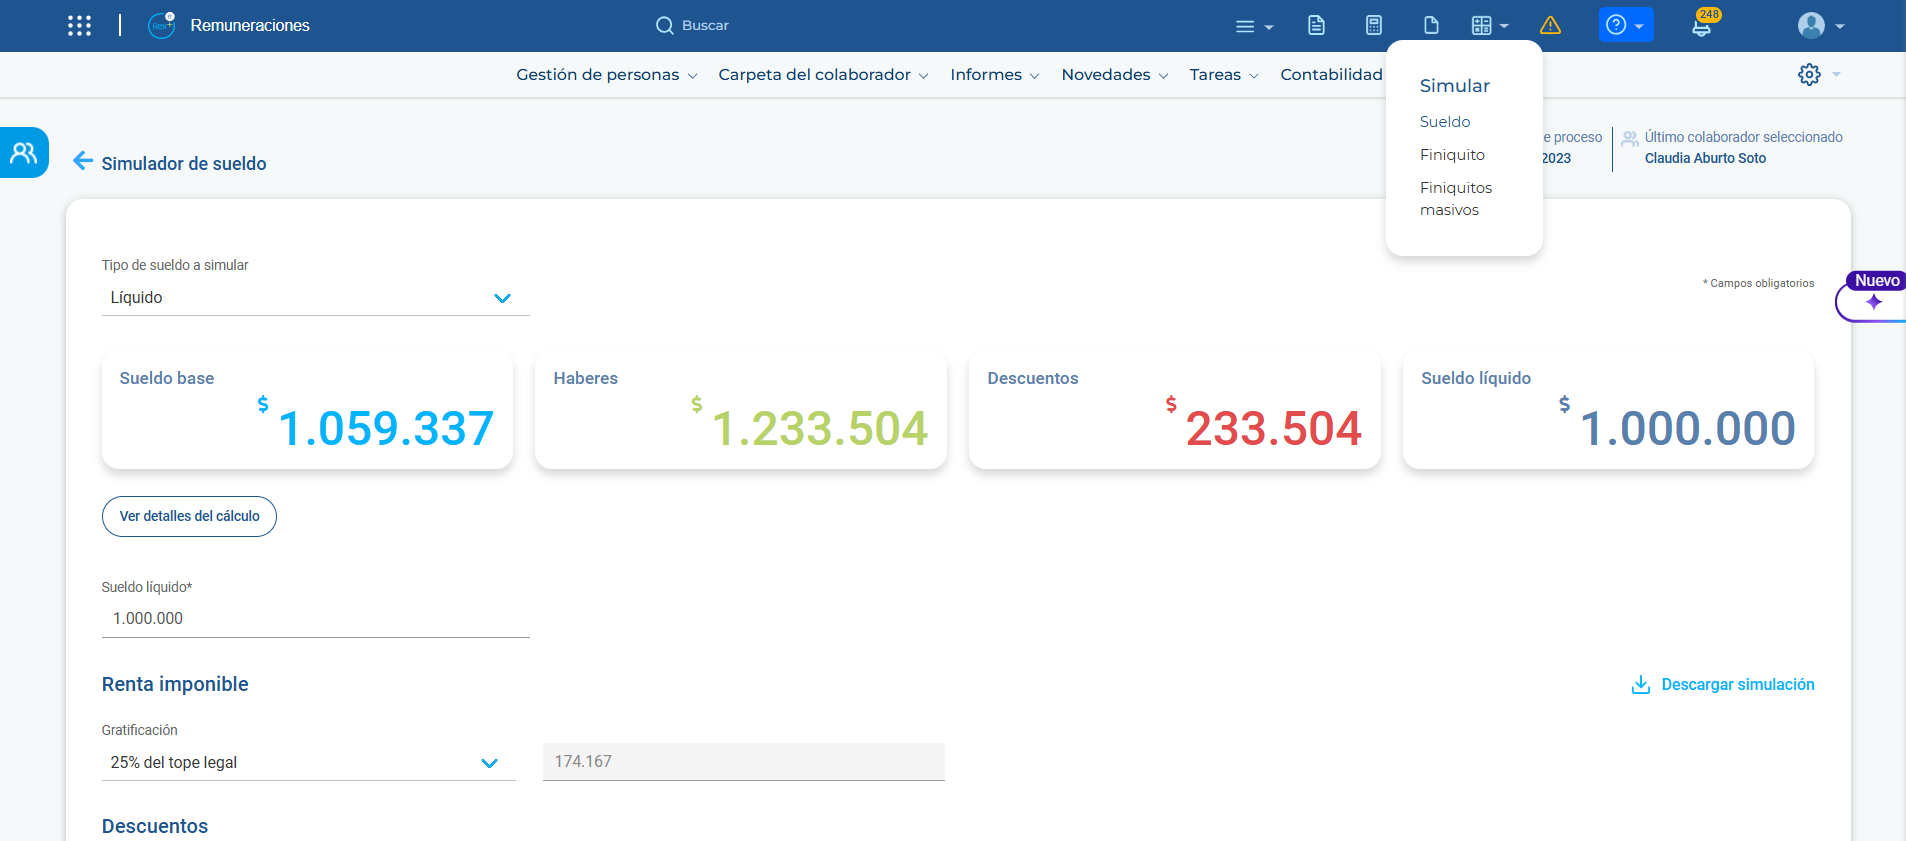Screen dimensions: 1906x841
Task: Open the Gestión de personas menu
Action: click(606, 75)
